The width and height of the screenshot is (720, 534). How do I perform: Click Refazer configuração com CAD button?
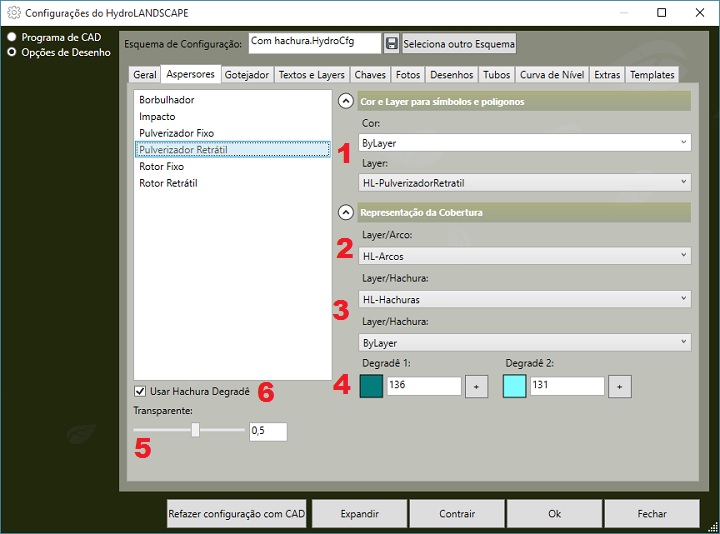tap(237, 514)
